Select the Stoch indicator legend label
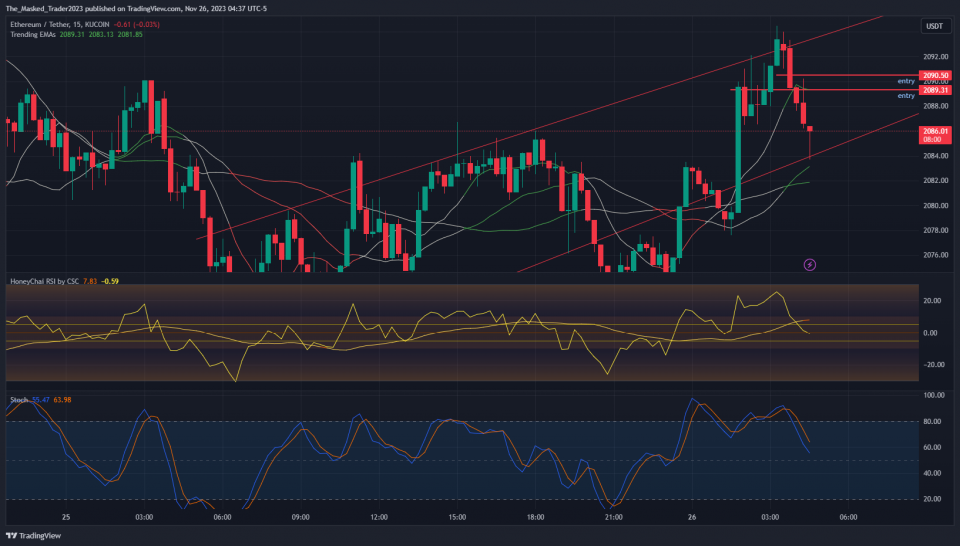The height and width of the screenshot is (546, 960). click(x=18, y=400)
